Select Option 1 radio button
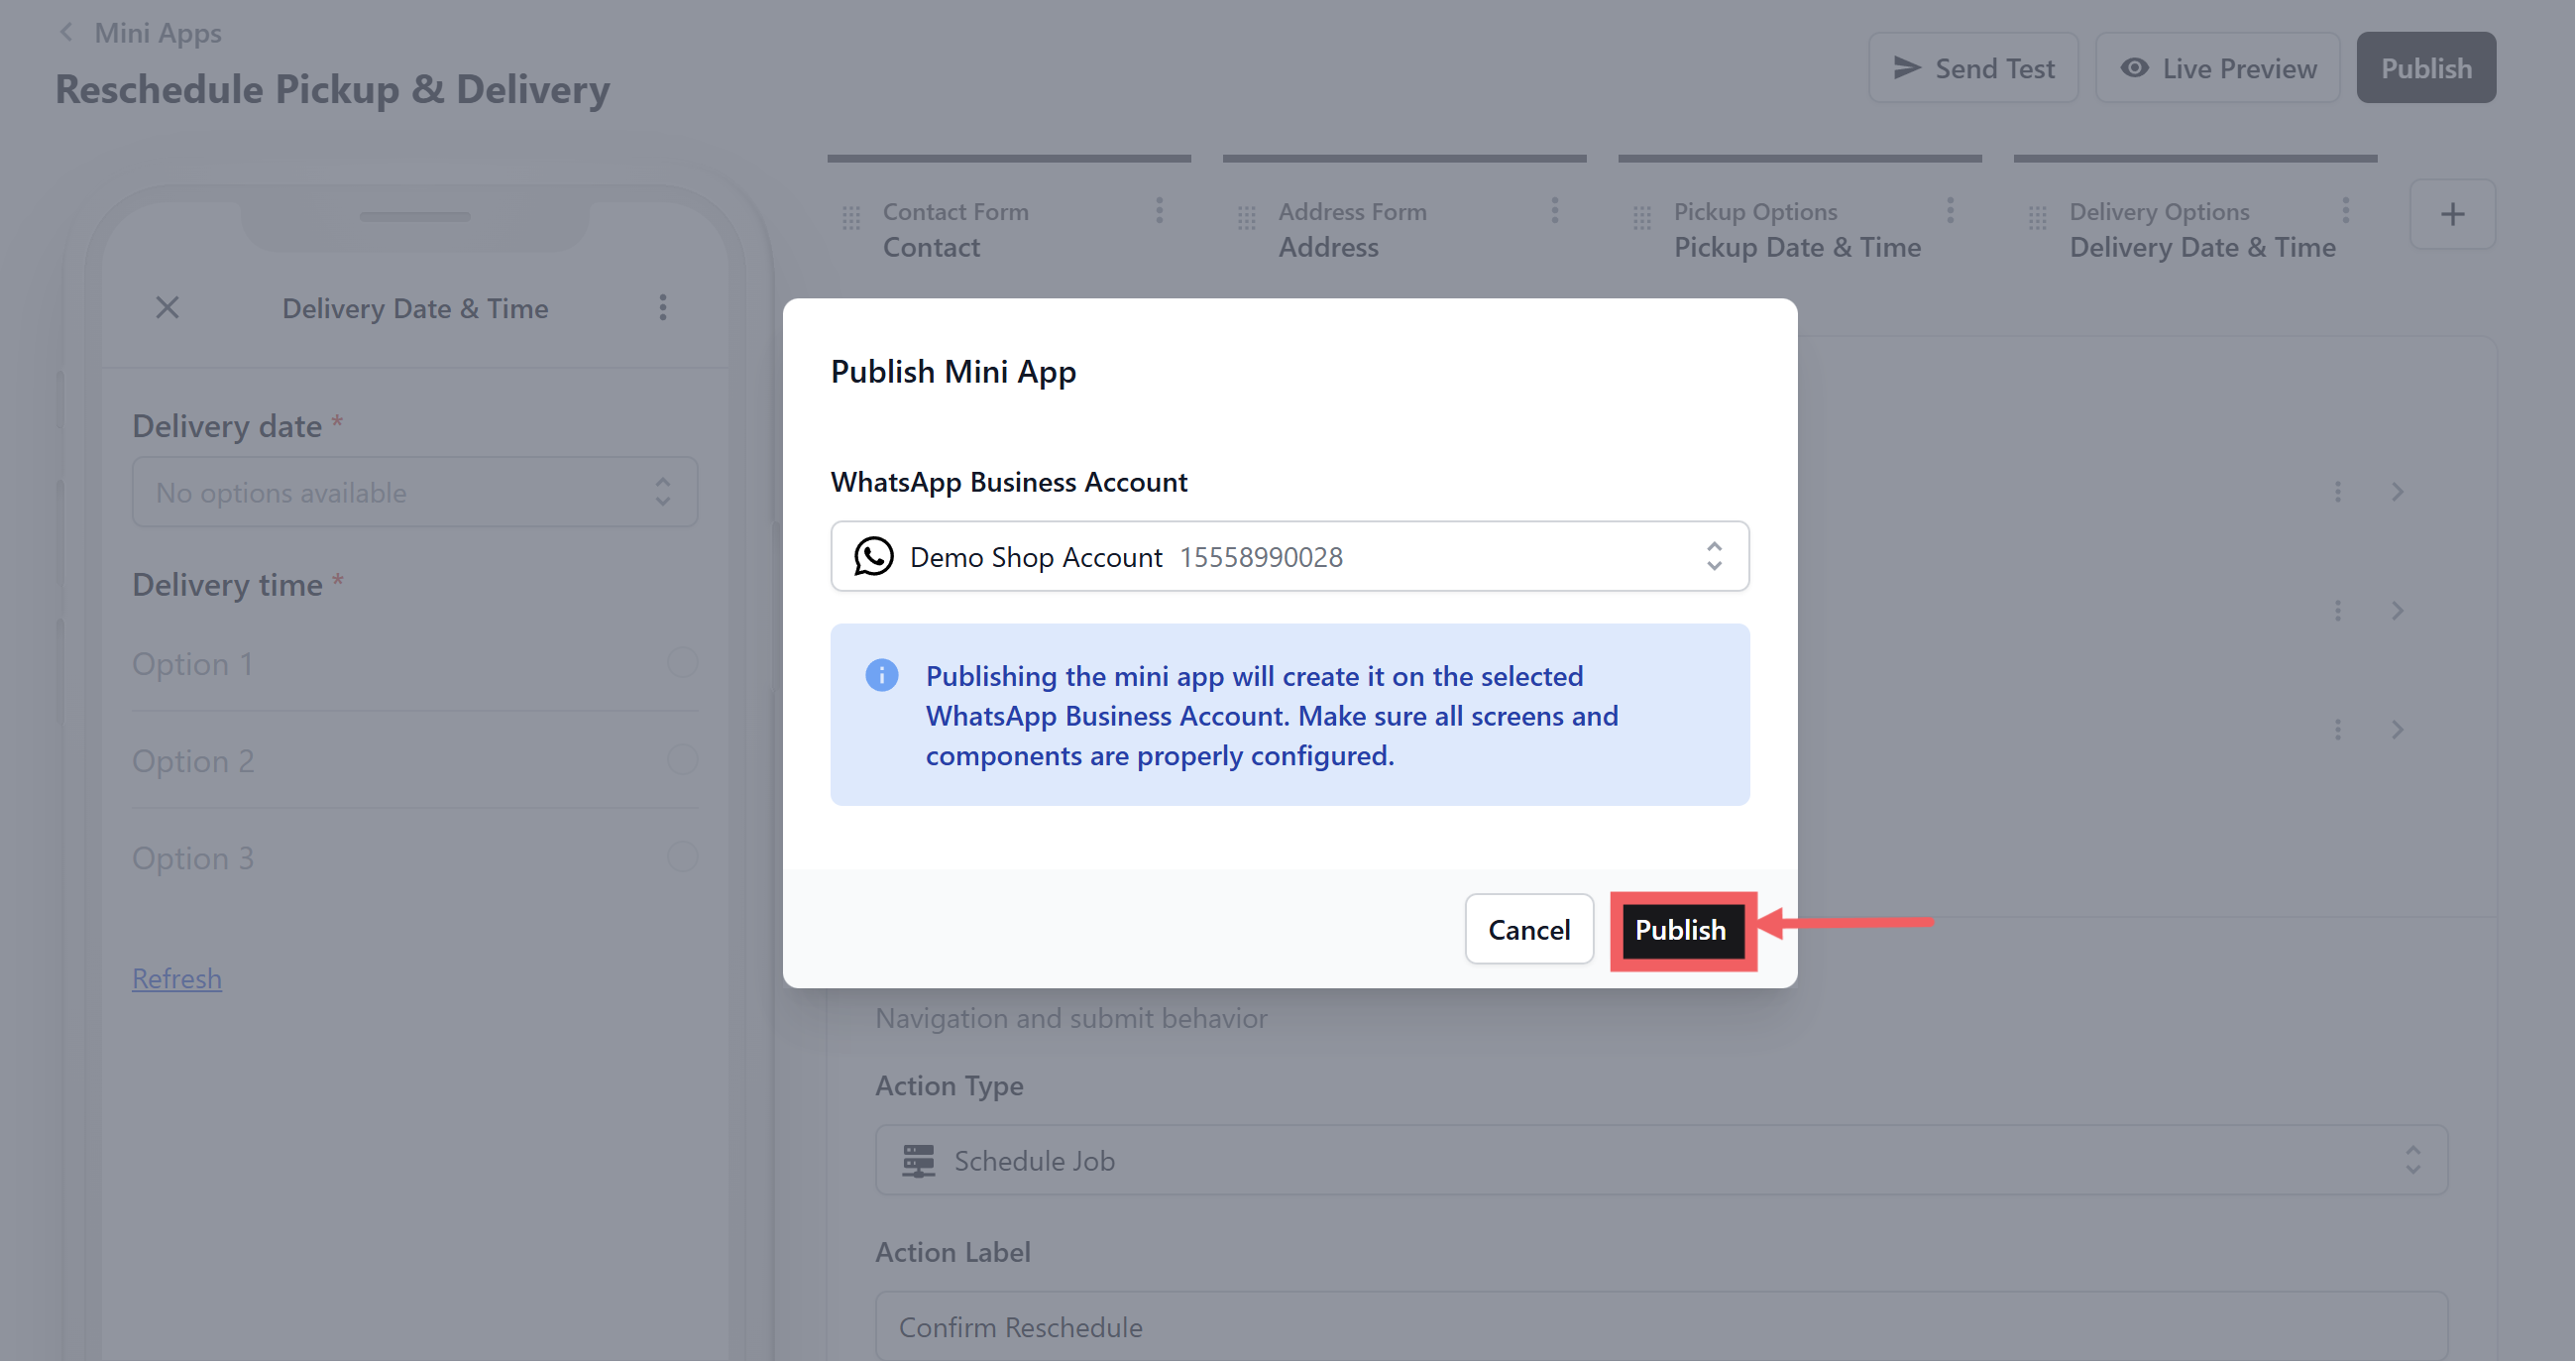 click(682, 662)
